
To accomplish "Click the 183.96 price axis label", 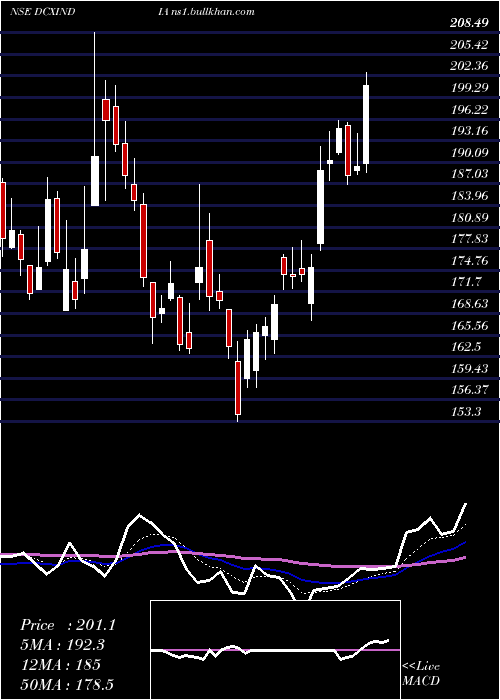I will click(x=469, y=196).
